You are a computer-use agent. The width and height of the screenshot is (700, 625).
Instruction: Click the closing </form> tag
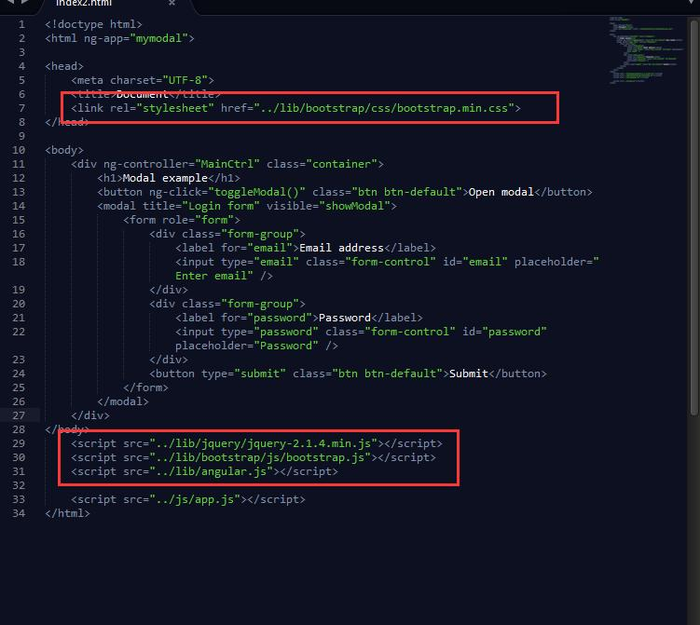(x=146, y=388)
